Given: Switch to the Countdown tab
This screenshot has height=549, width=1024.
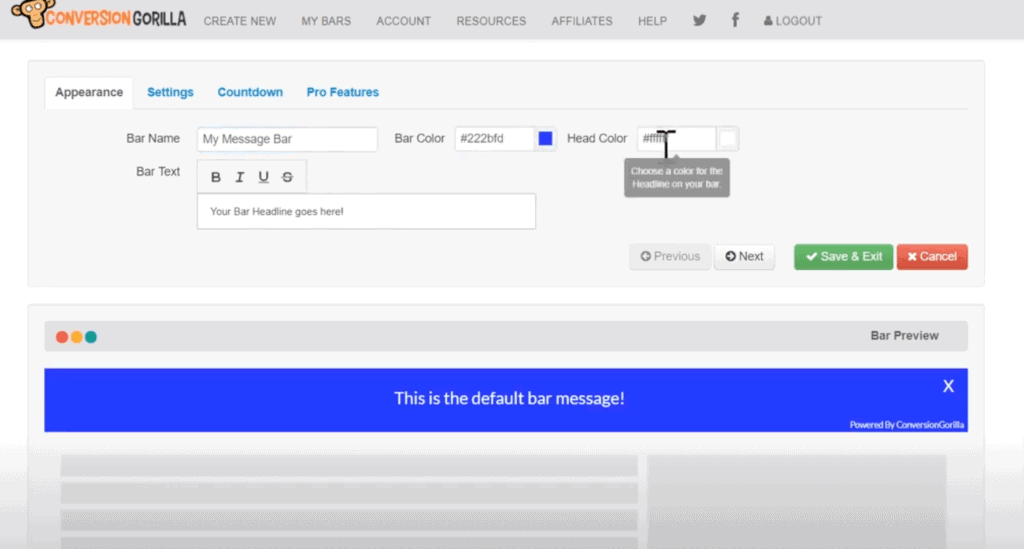Looking at the screenshot, I should pos(250,92).
